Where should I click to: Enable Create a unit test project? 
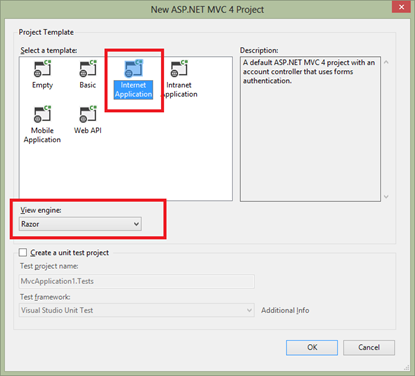tap(23, 252)
